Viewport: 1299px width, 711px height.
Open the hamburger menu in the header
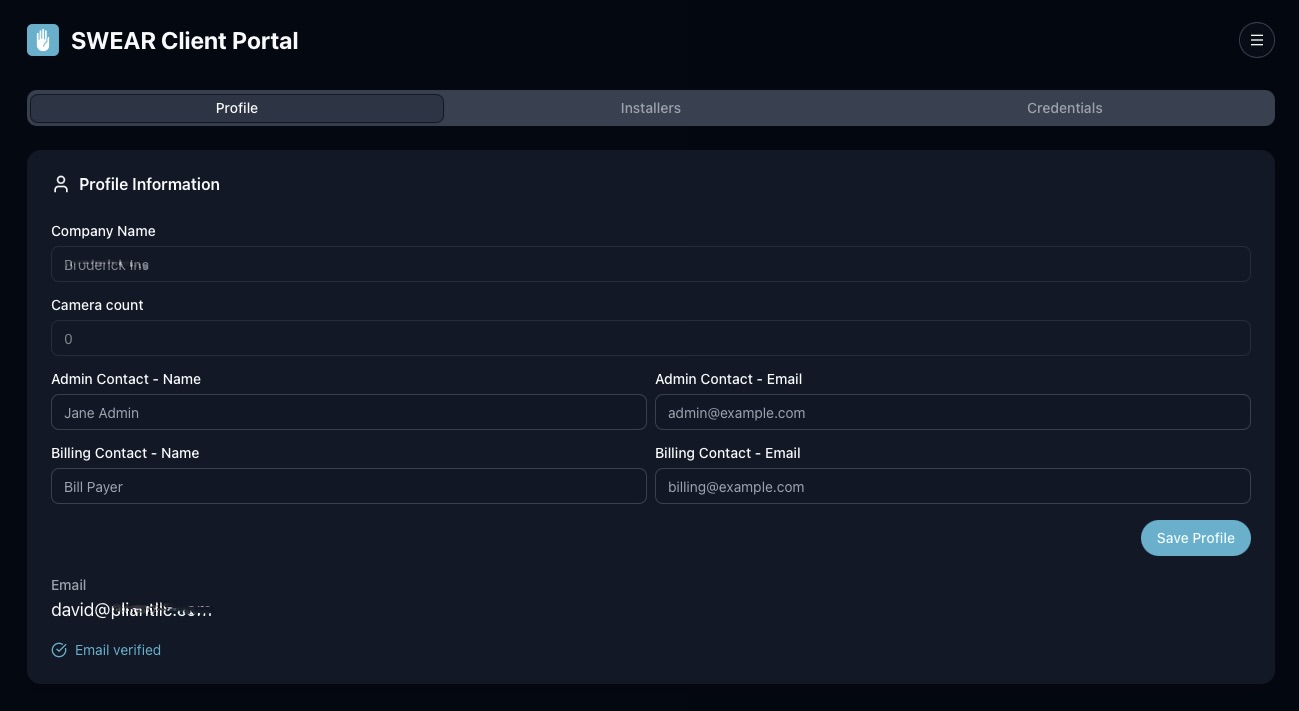click(1256, 40)
